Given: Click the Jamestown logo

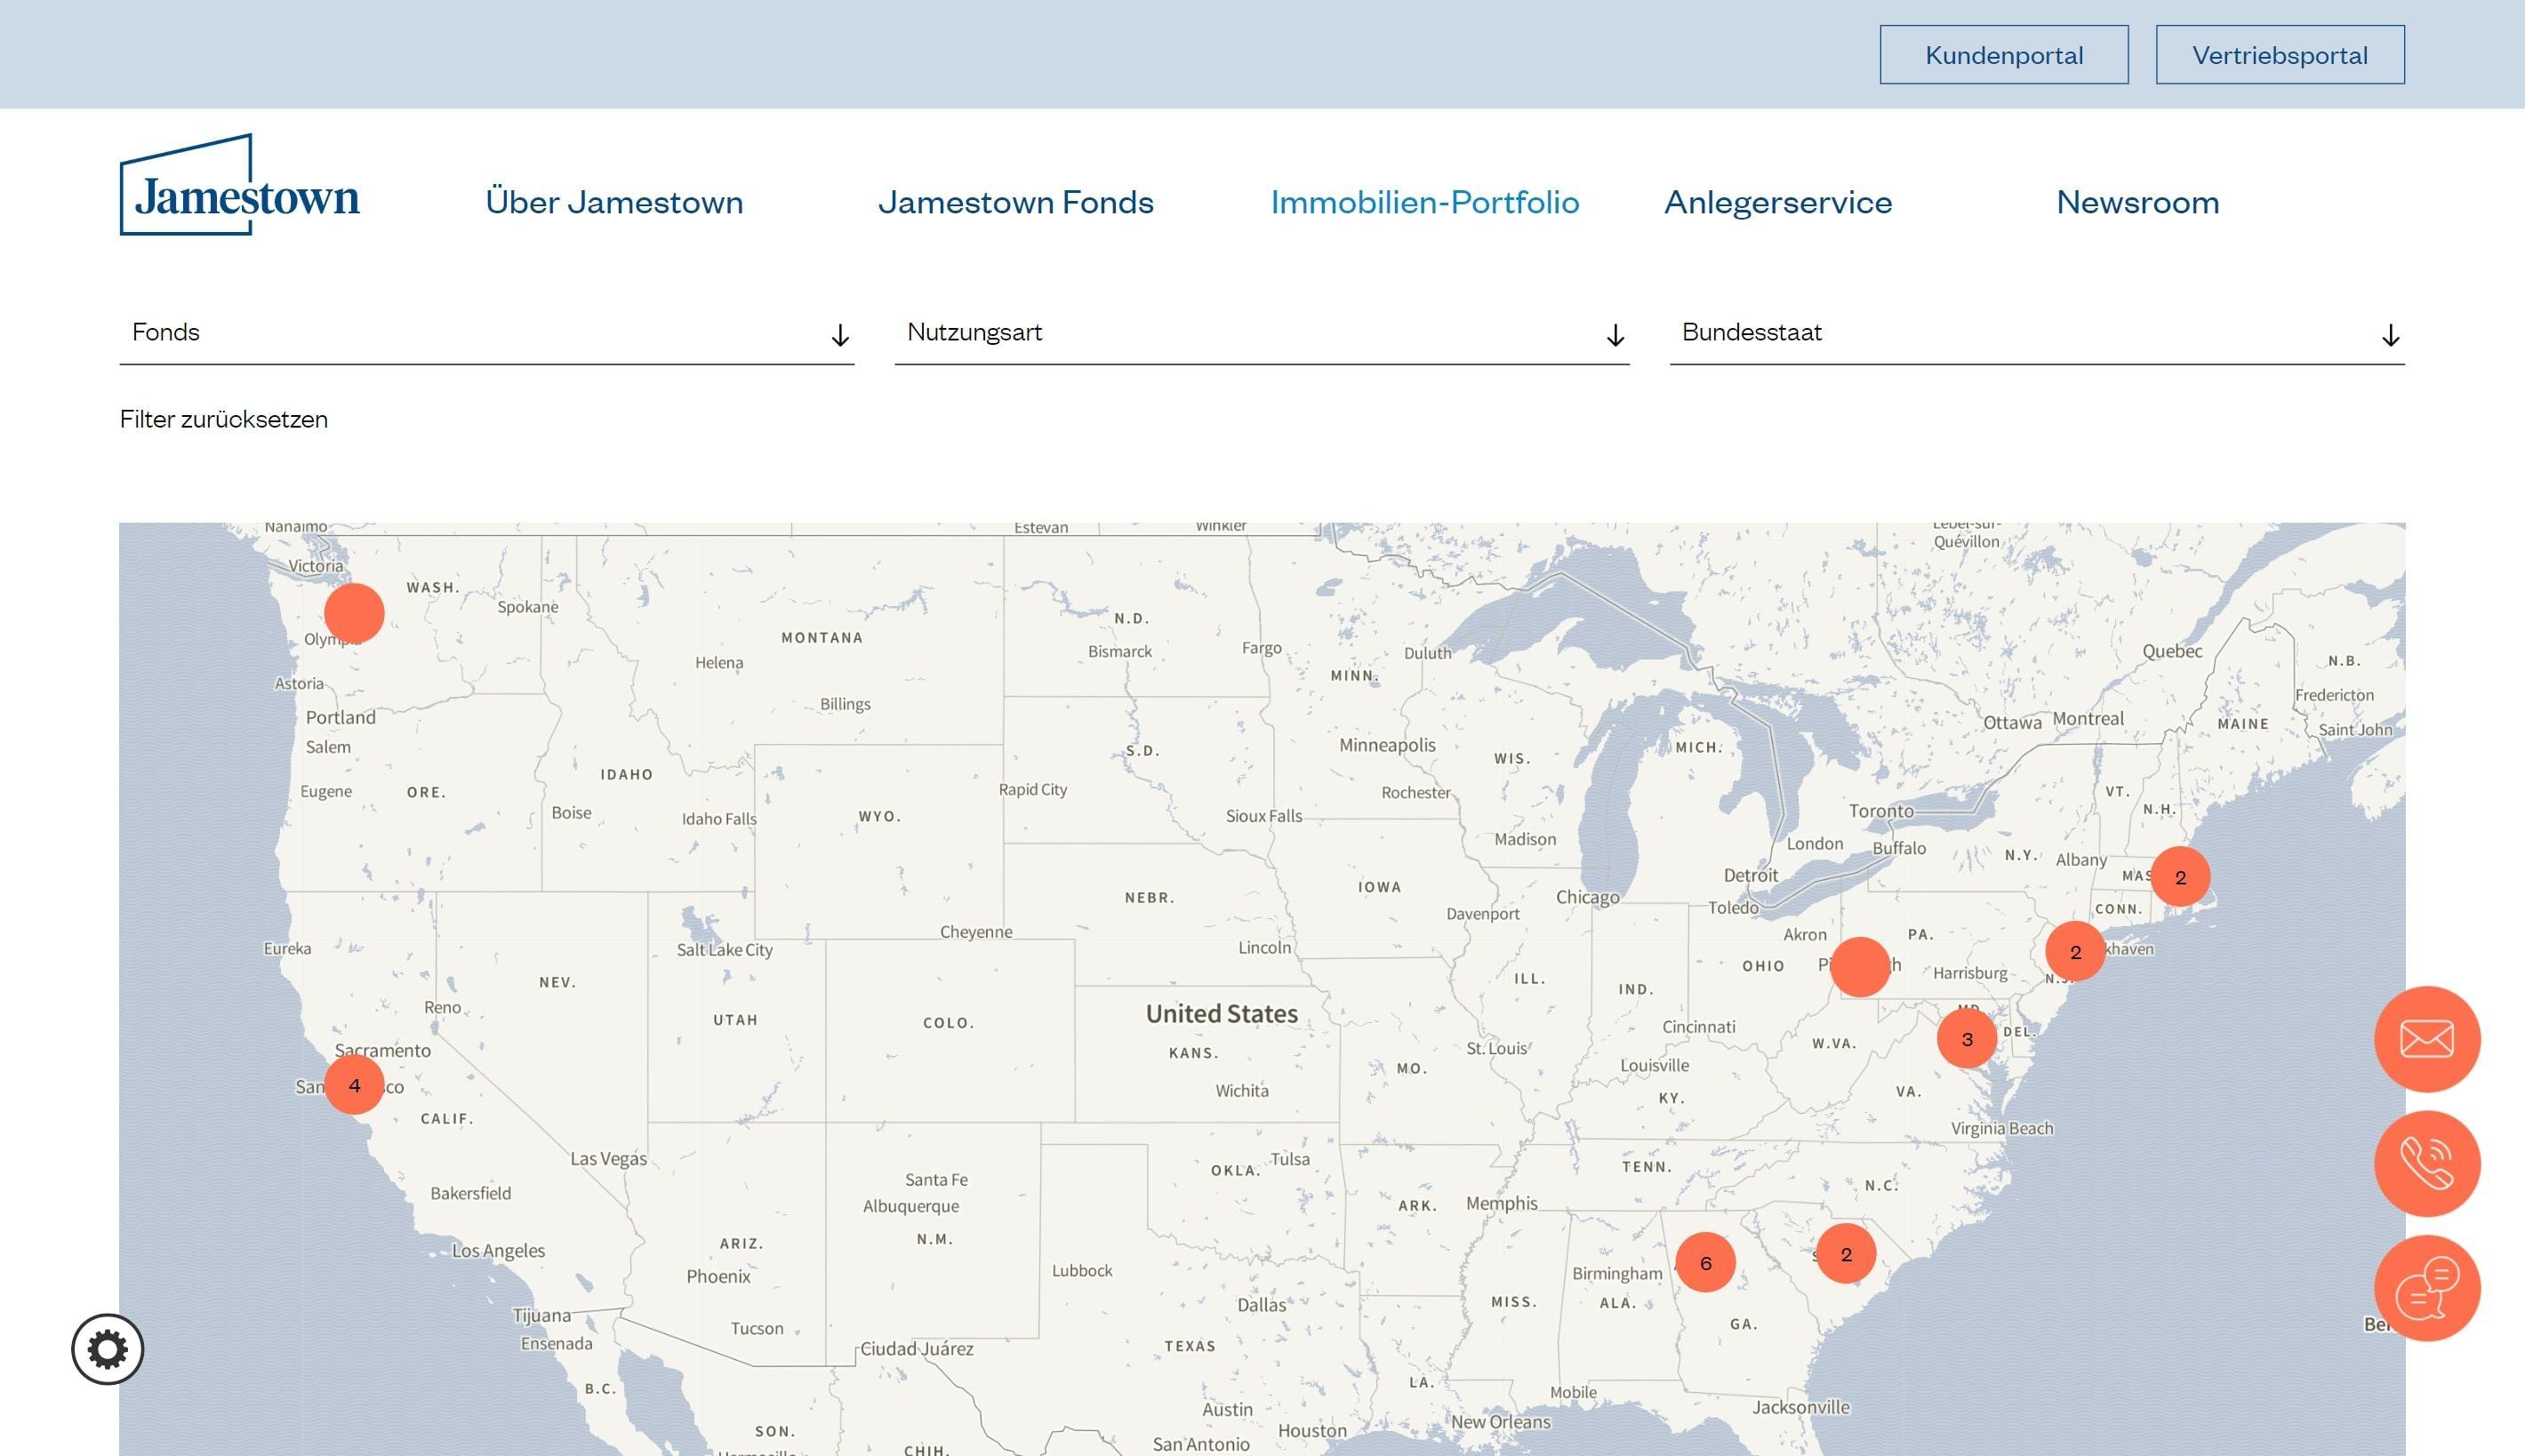Looking at the screenshot, I should (x=240, y=186).
